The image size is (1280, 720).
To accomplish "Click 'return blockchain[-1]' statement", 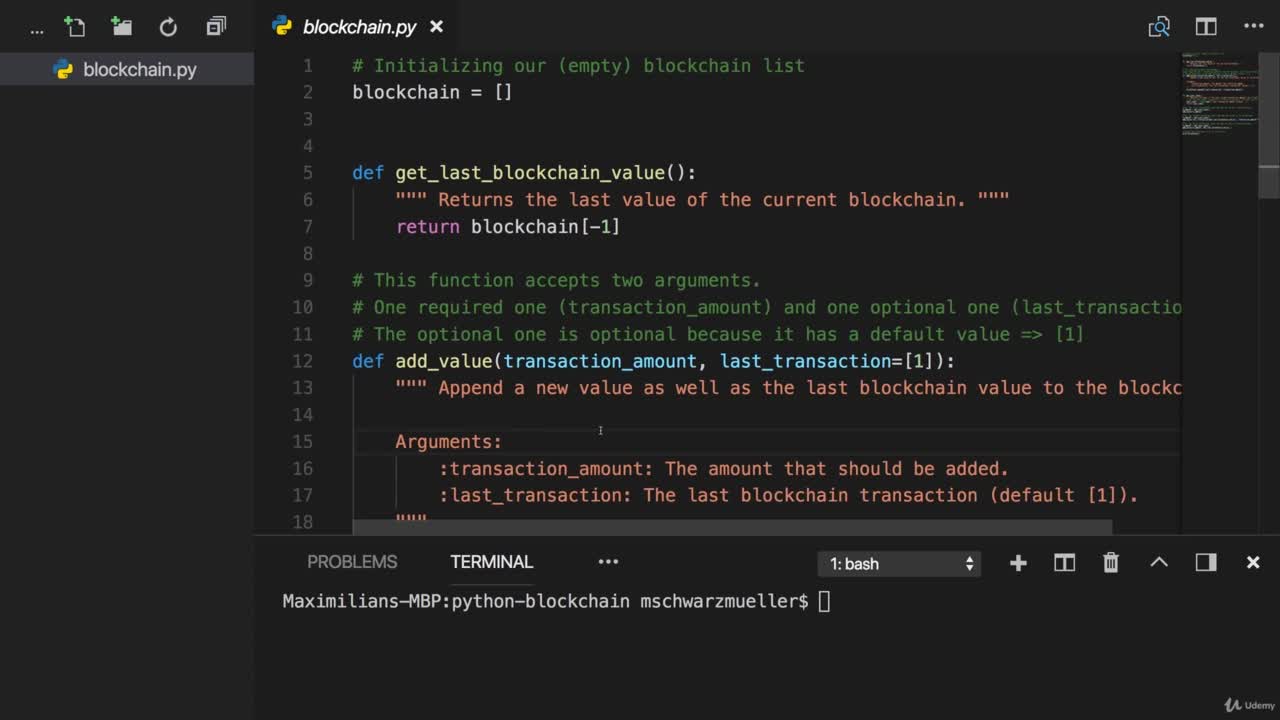I will point(508,227).
